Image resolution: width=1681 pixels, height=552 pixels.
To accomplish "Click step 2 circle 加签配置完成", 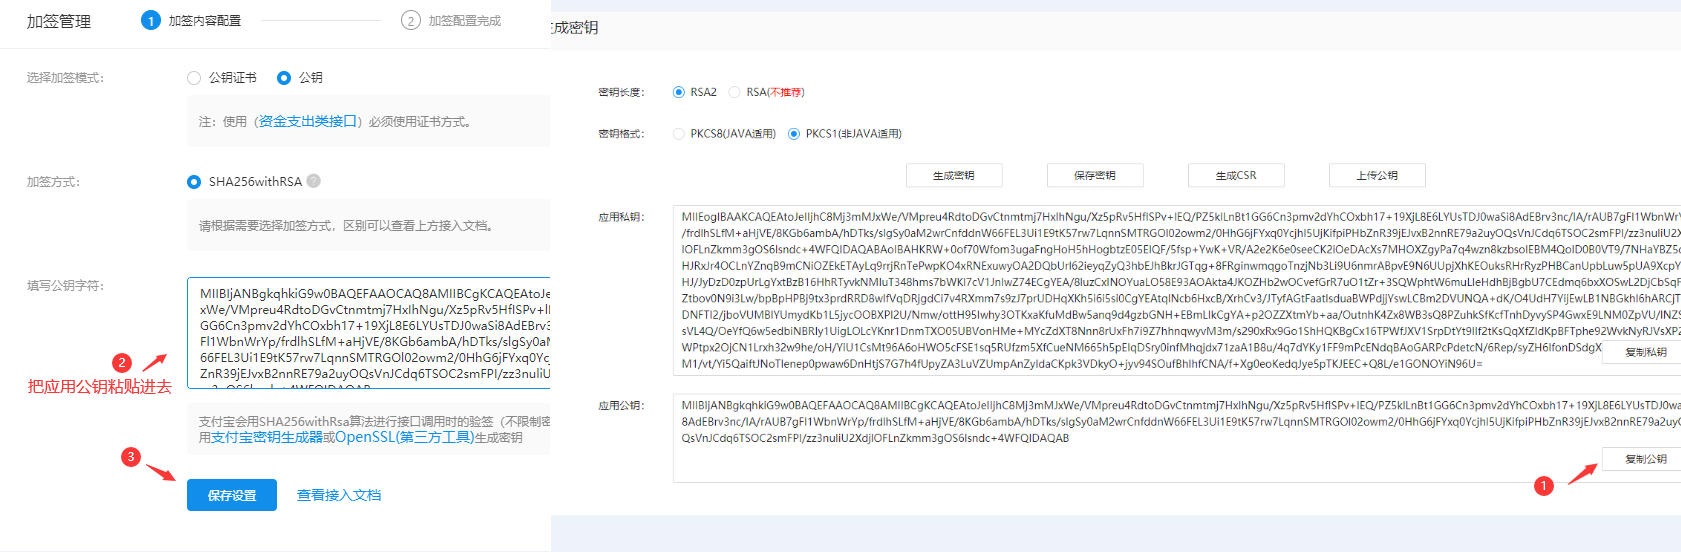I will coord(410,21).
